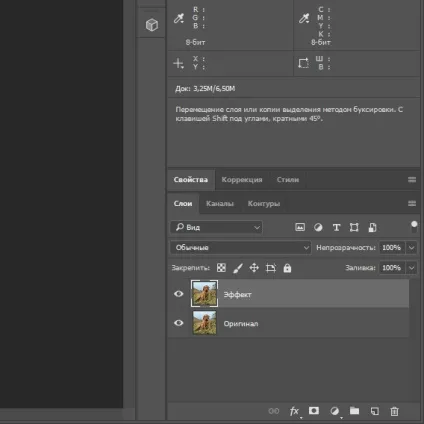Filter by pixel layers icon
424x424 pixels.
(300, 227)
